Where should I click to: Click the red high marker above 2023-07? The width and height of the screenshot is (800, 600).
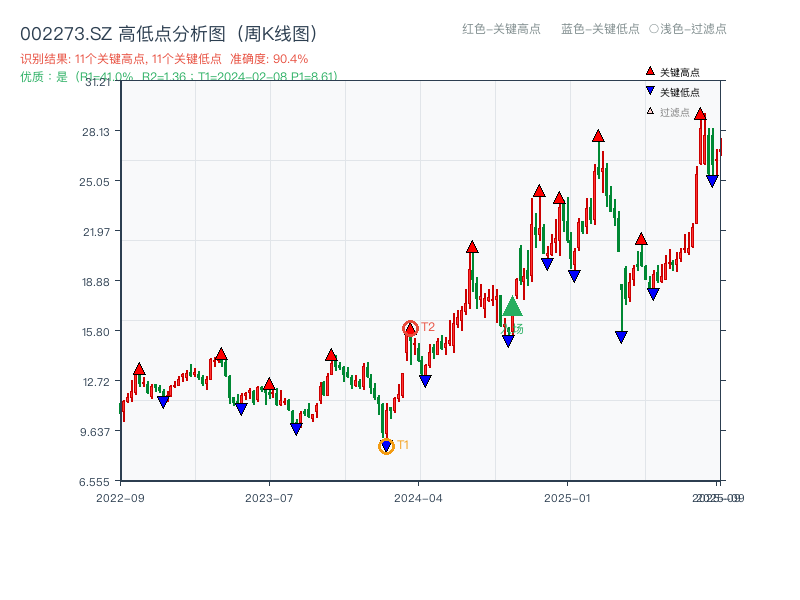pyautogui.click(x=269, y=384)
